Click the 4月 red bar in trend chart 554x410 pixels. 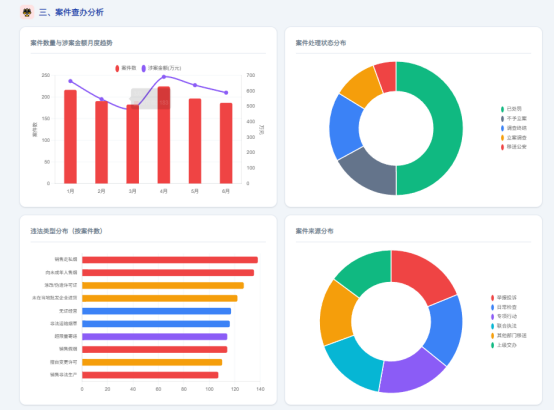[164, 135]
